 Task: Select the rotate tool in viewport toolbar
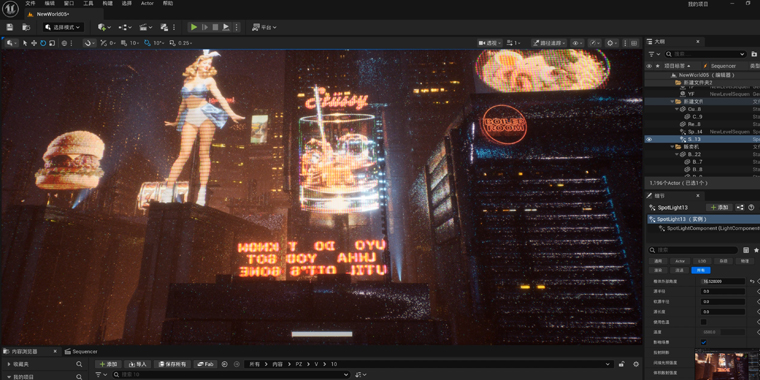click(x=43, y=43)
